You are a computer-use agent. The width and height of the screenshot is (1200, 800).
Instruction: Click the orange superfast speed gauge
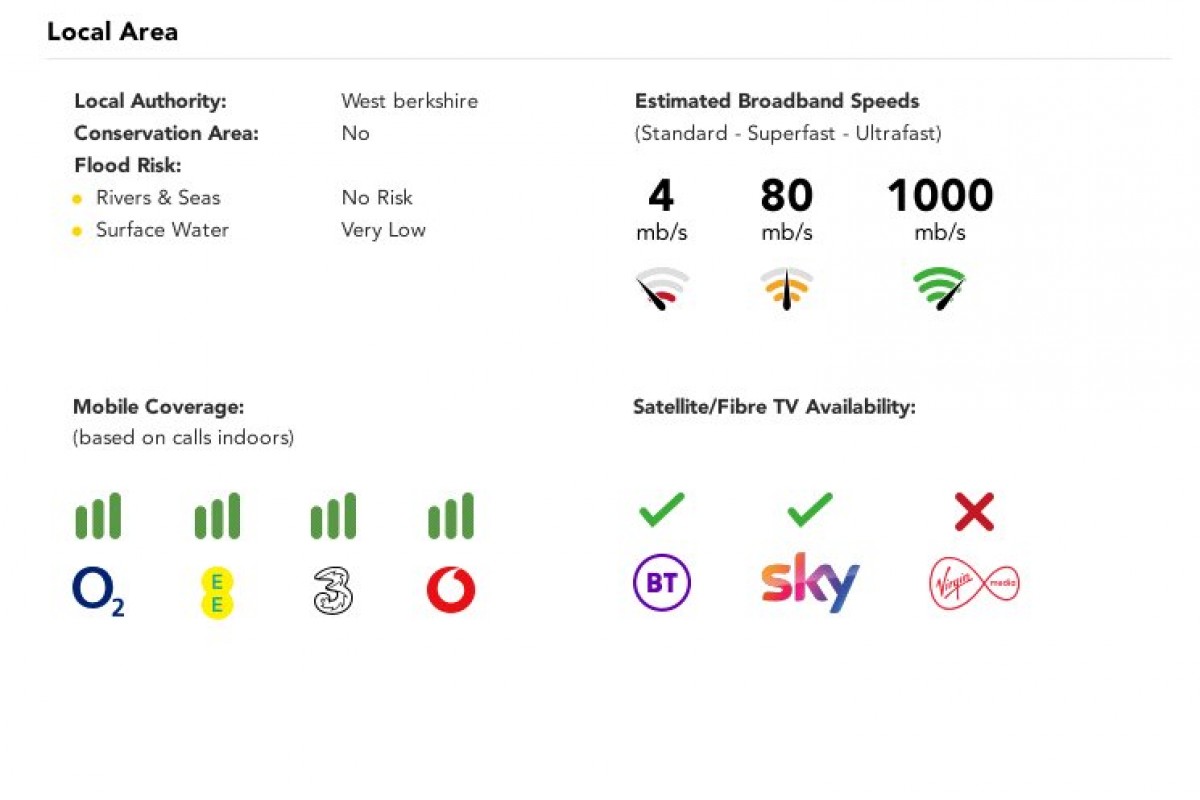point(786,289)
